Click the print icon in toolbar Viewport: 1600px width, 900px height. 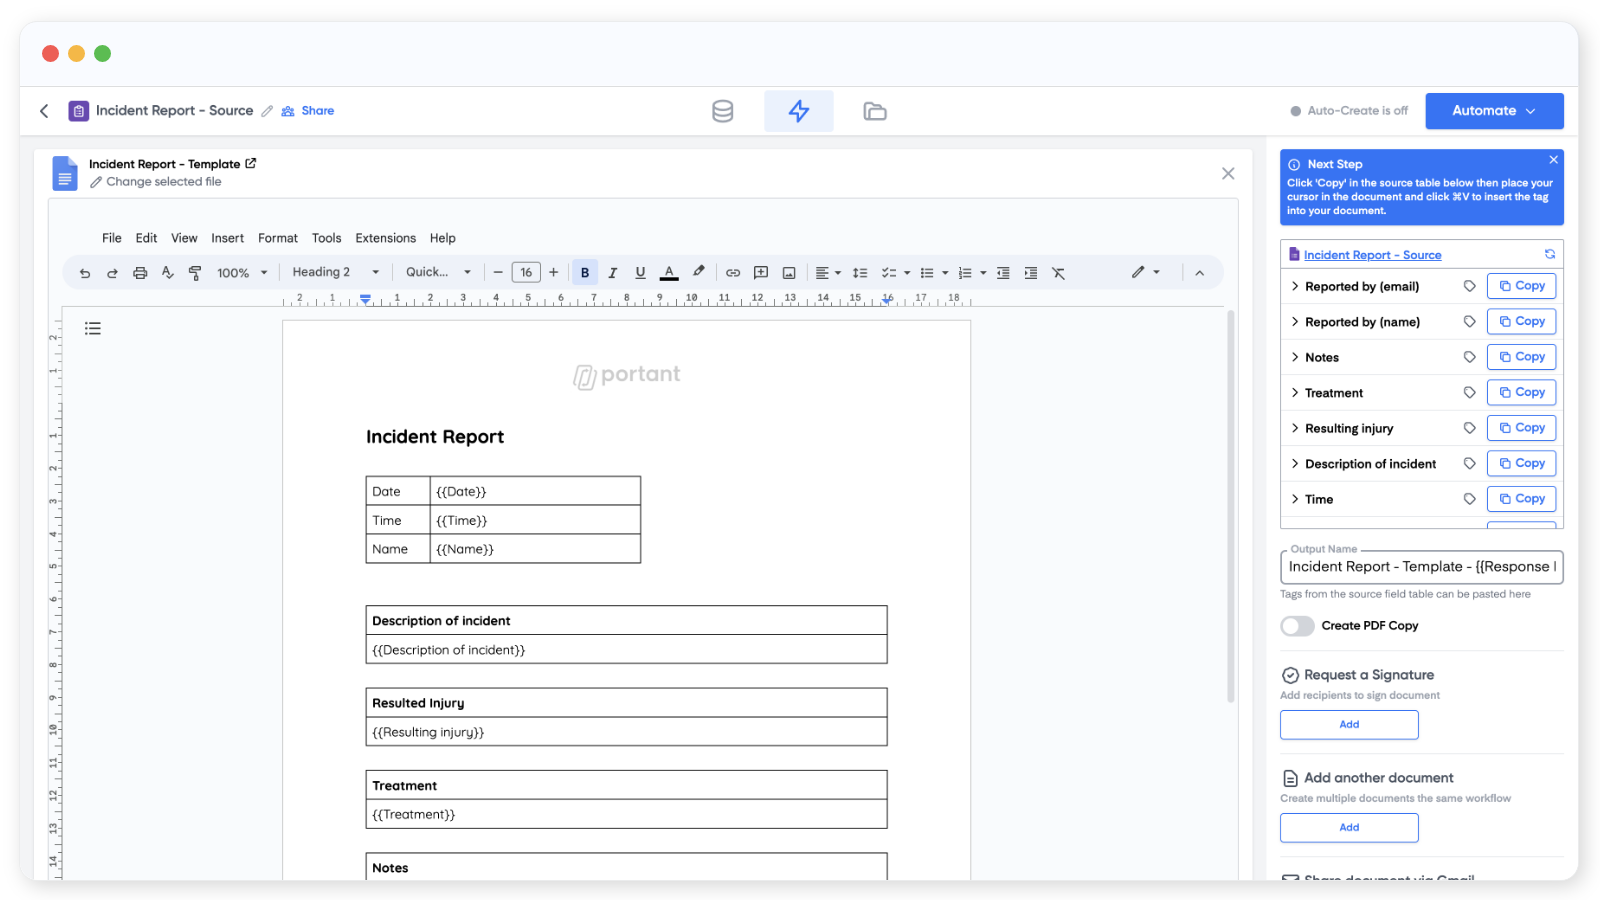pos(140,273)
